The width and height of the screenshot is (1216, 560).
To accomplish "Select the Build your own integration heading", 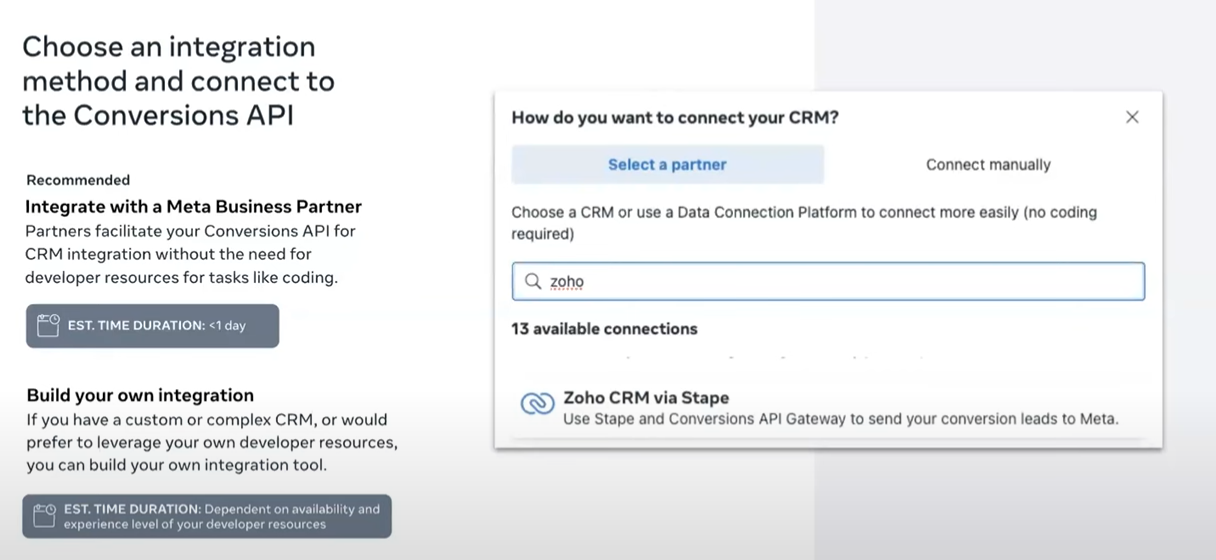I will coord(140,395).
